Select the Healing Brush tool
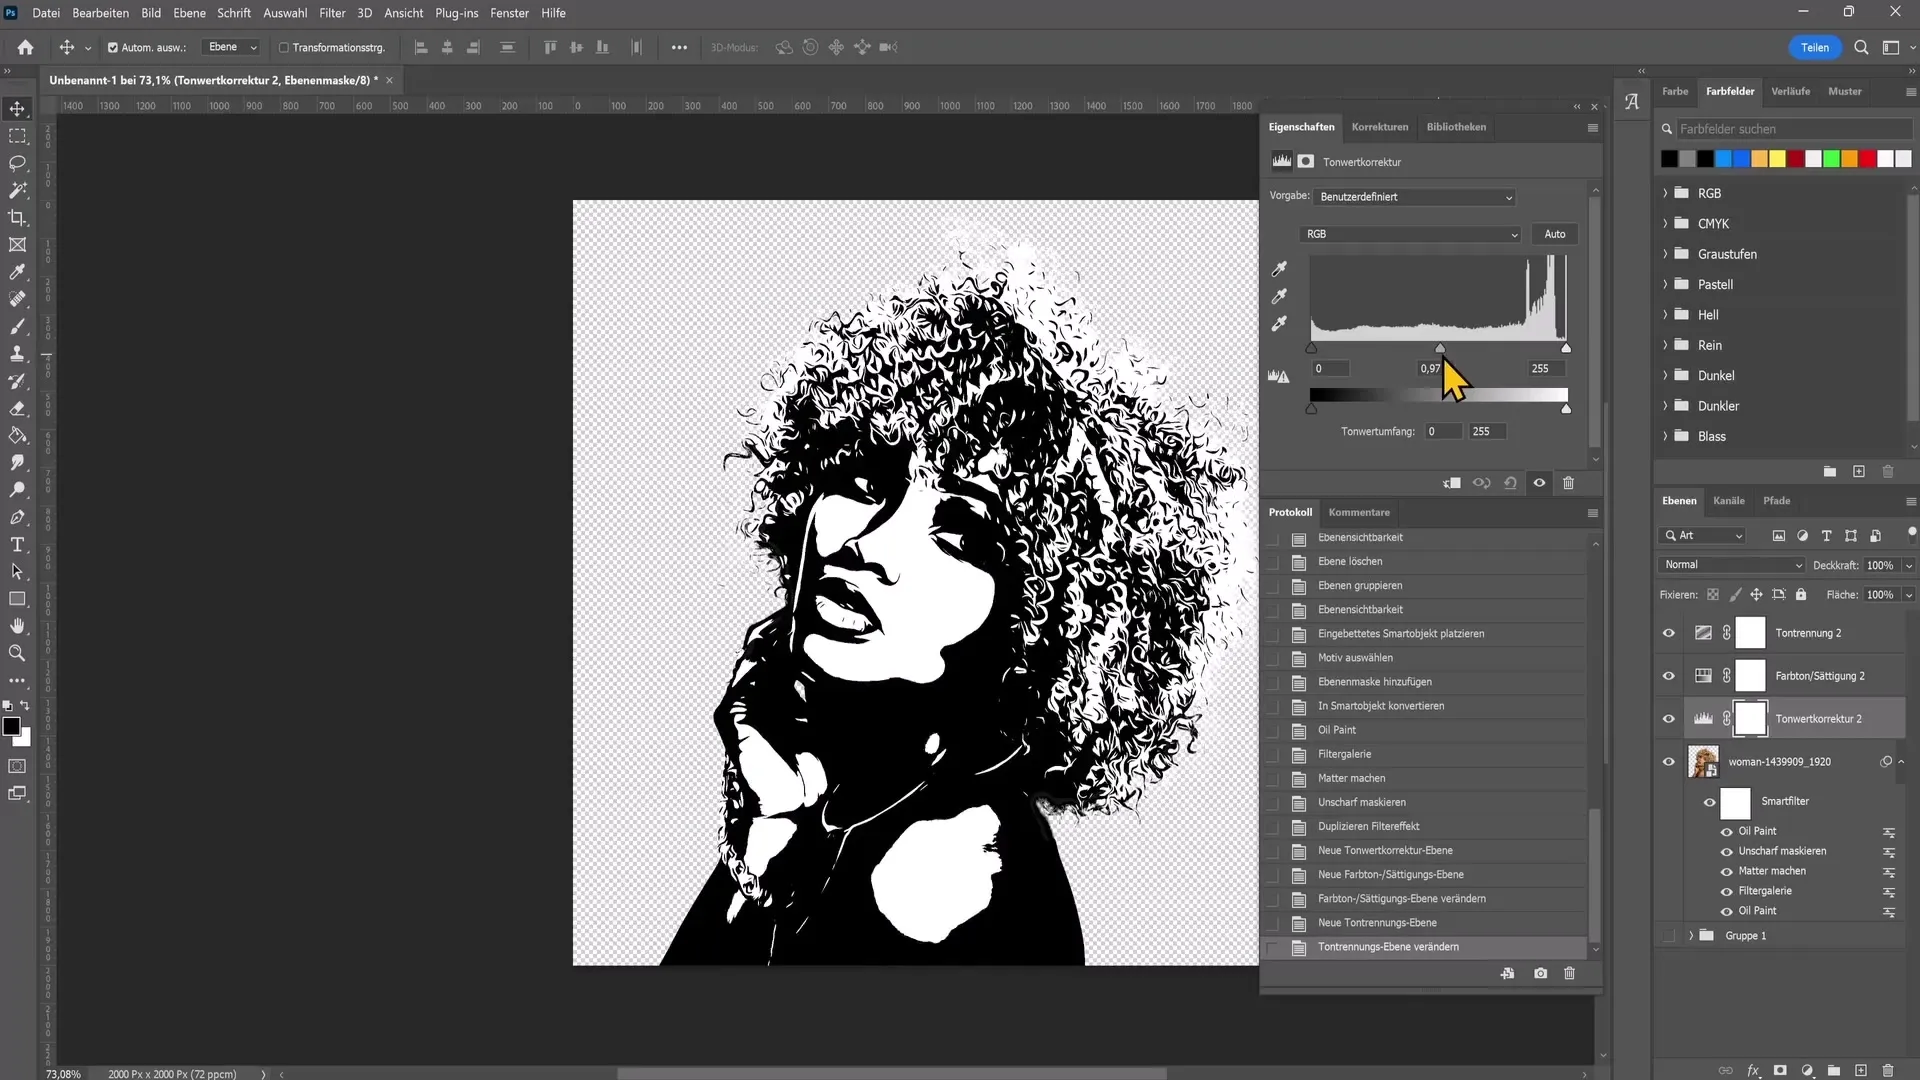Viewport: 1920px width, 1080px height. (x=17, y=299)
